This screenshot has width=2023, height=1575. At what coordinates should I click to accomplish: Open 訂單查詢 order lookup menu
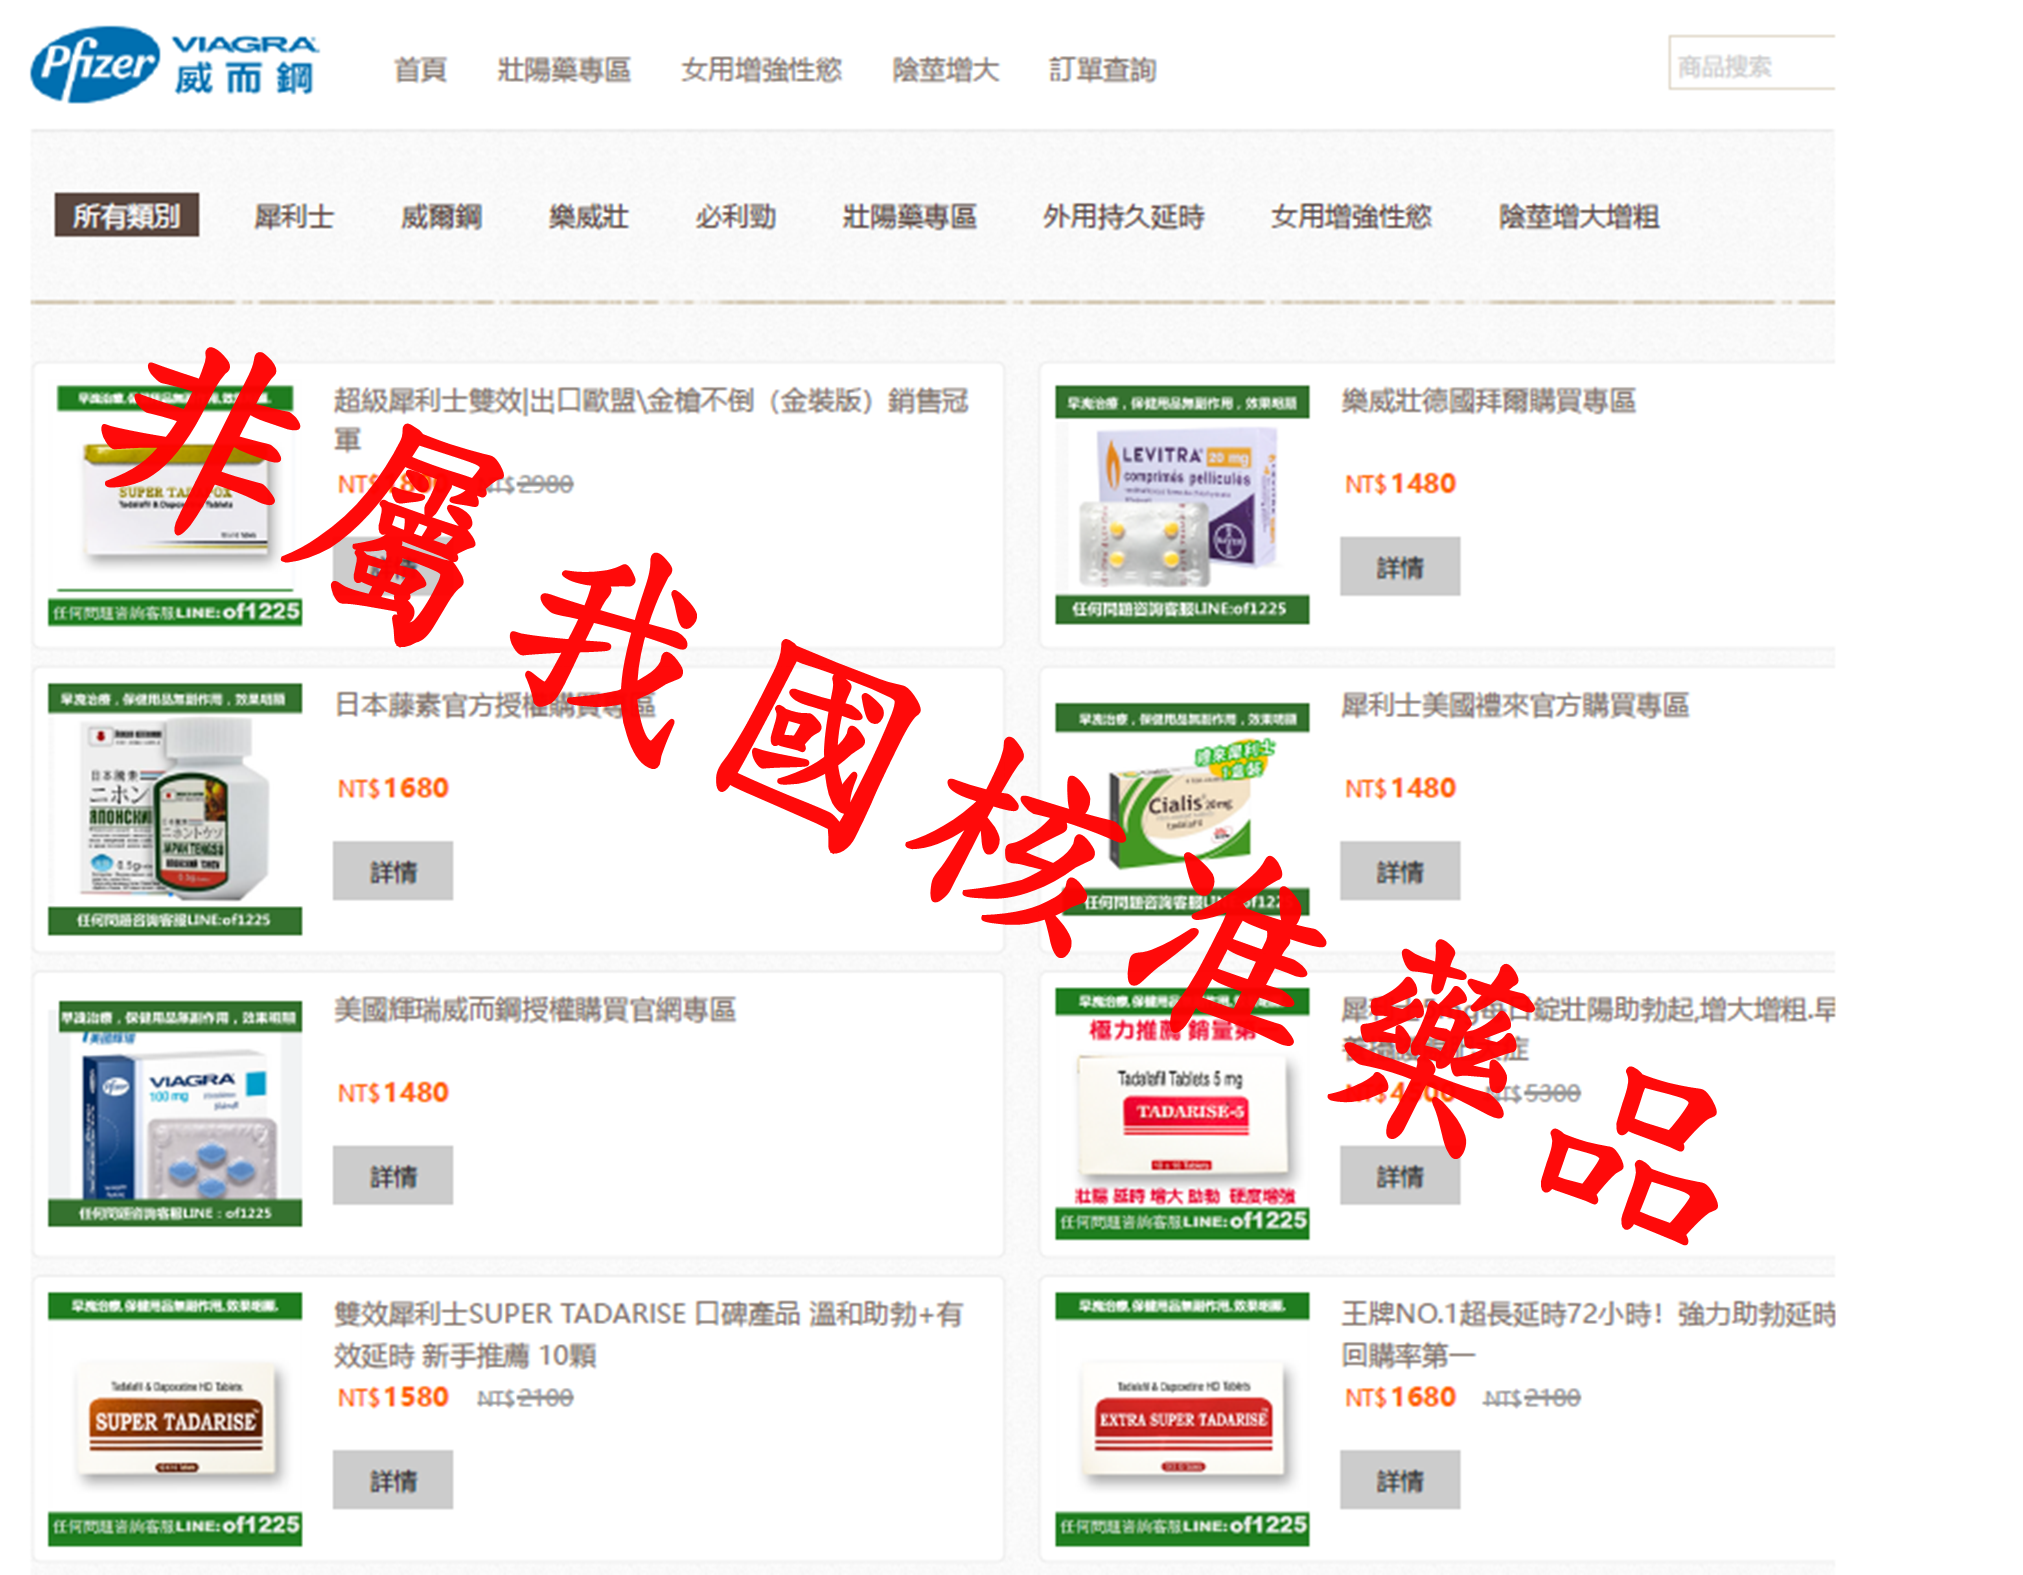coord(1102,70)
